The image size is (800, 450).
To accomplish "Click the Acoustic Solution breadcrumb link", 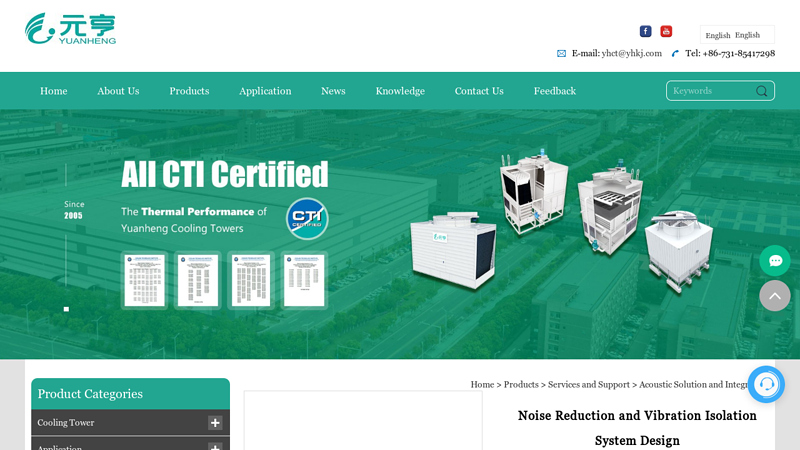I will point(693,385).
